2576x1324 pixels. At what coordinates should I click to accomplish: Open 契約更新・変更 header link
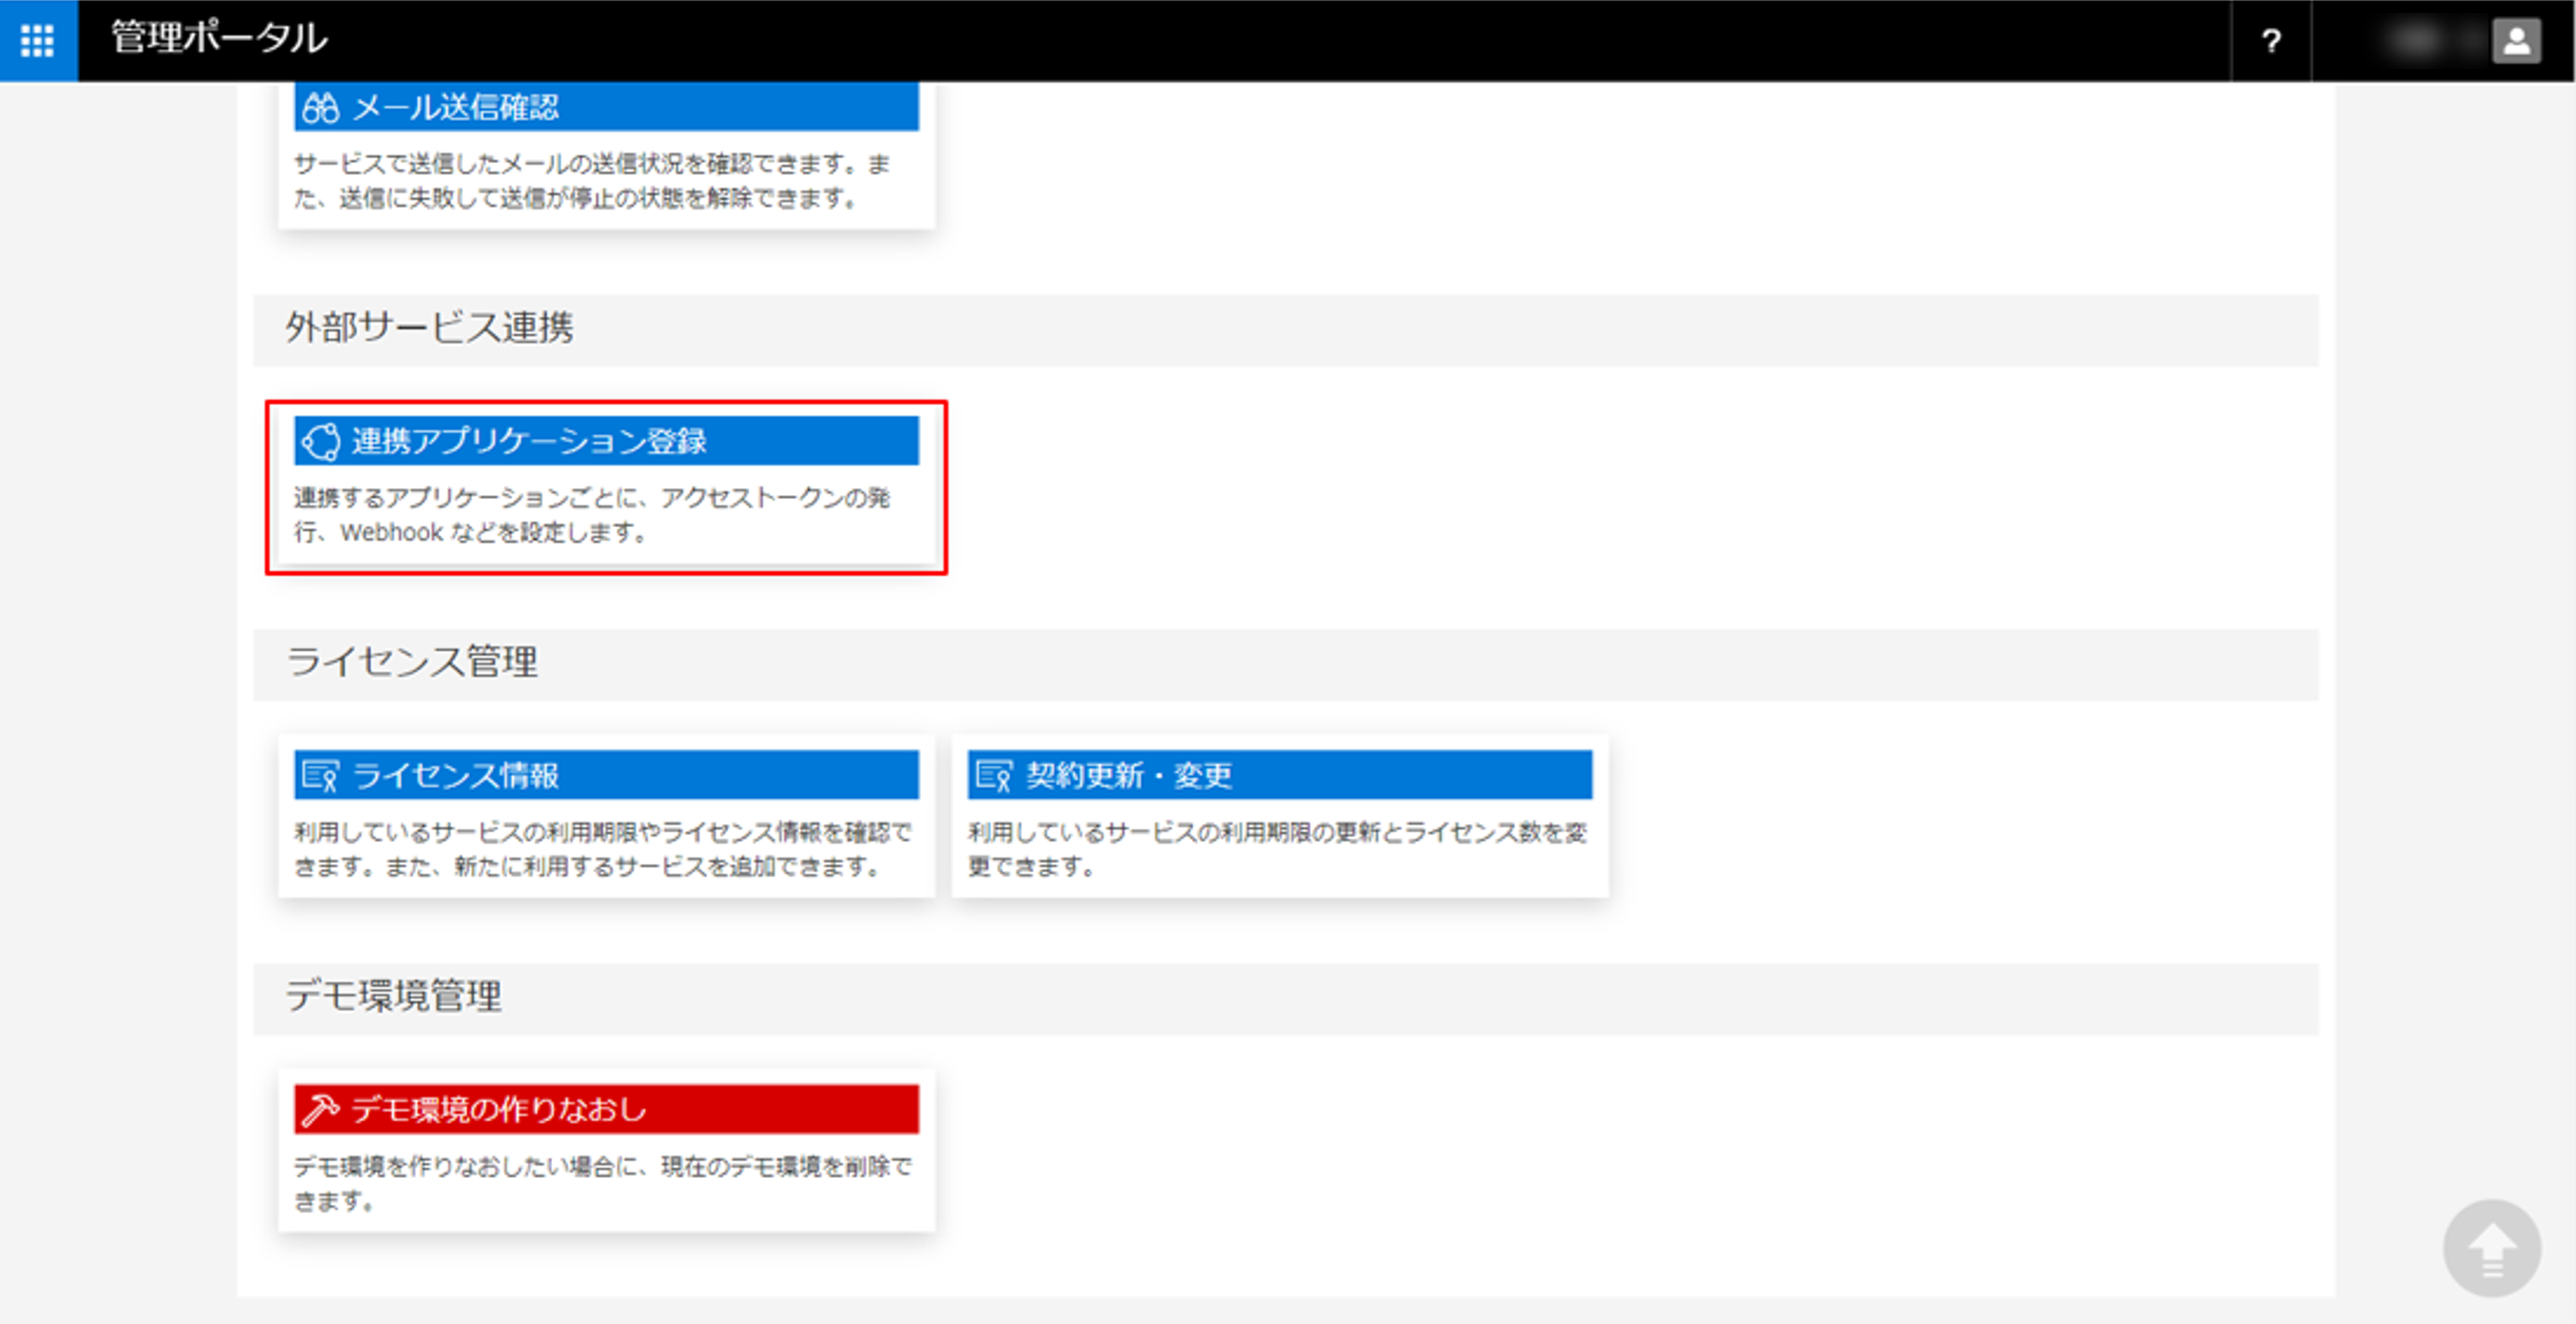point(1129,775)
